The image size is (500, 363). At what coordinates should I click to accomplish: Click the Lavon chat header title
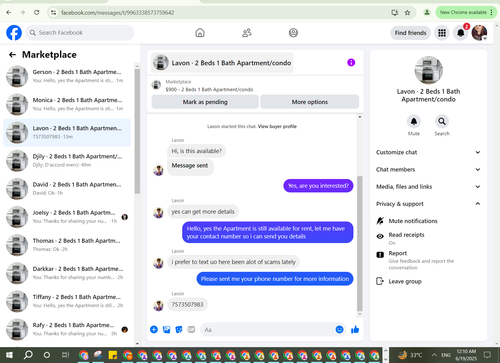[222, 63]
